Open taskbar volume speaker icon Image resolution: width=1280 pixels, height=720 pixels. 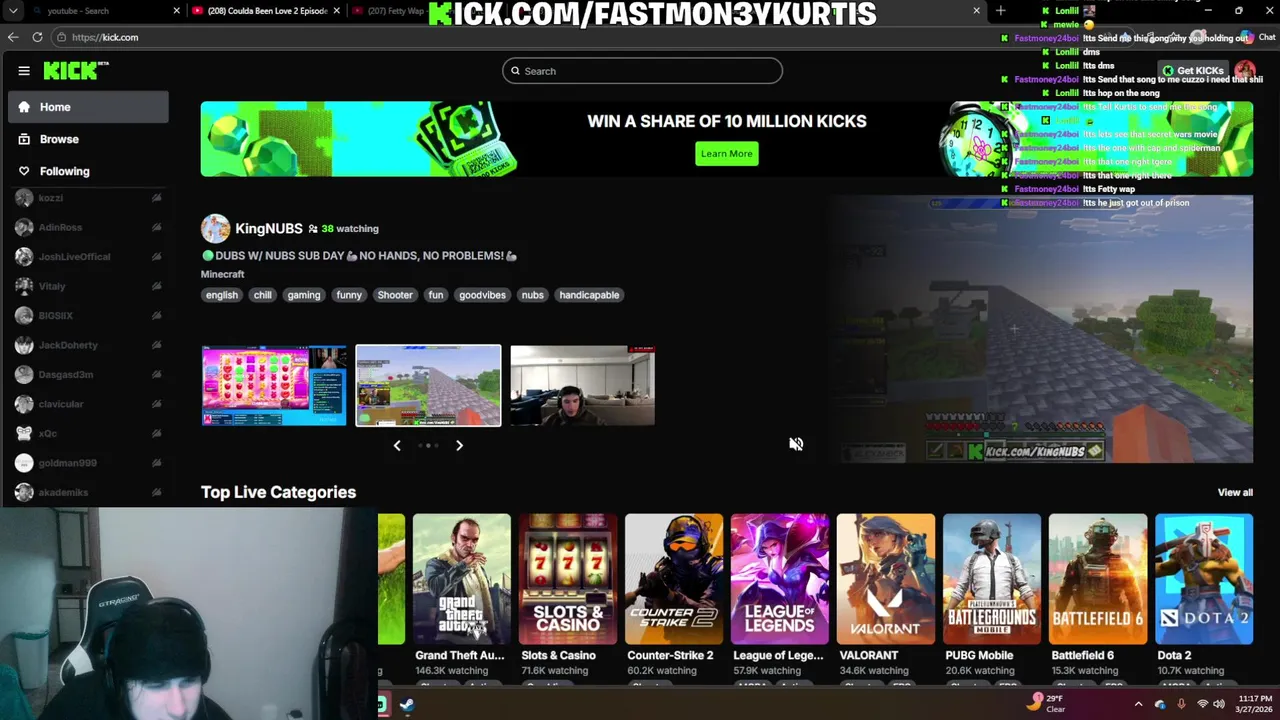1219,705
